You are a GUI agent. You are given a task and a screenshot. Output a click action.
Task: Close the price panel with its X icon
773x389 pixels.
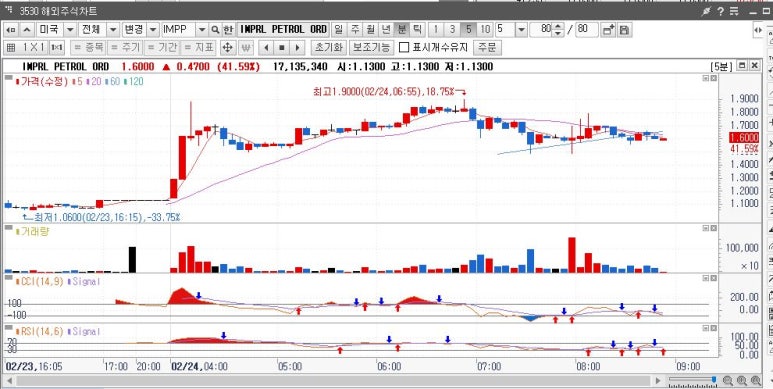coord(713,78)
